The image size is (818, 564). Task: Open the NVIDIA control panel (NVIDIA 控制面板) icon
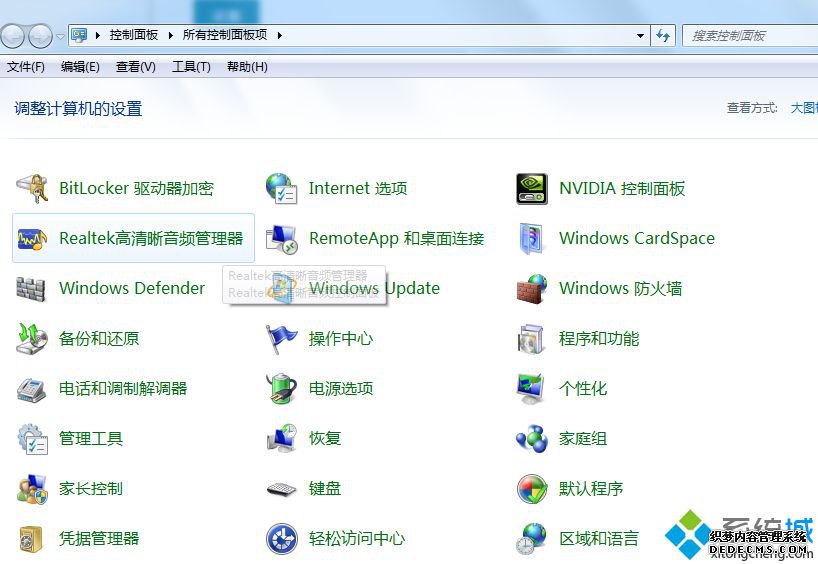532,189
